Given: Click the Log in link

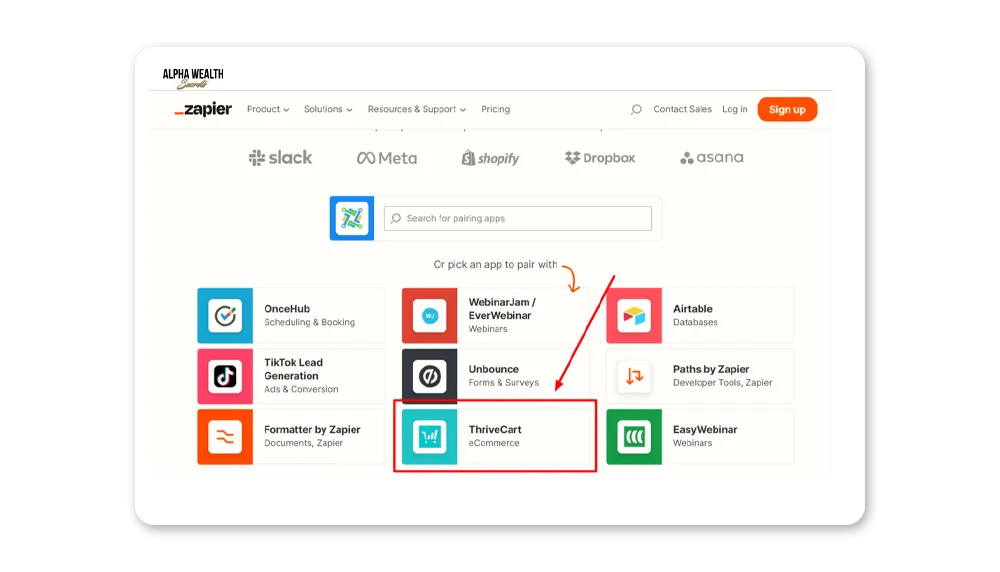Looking at the screenshot, I should 735,109.
